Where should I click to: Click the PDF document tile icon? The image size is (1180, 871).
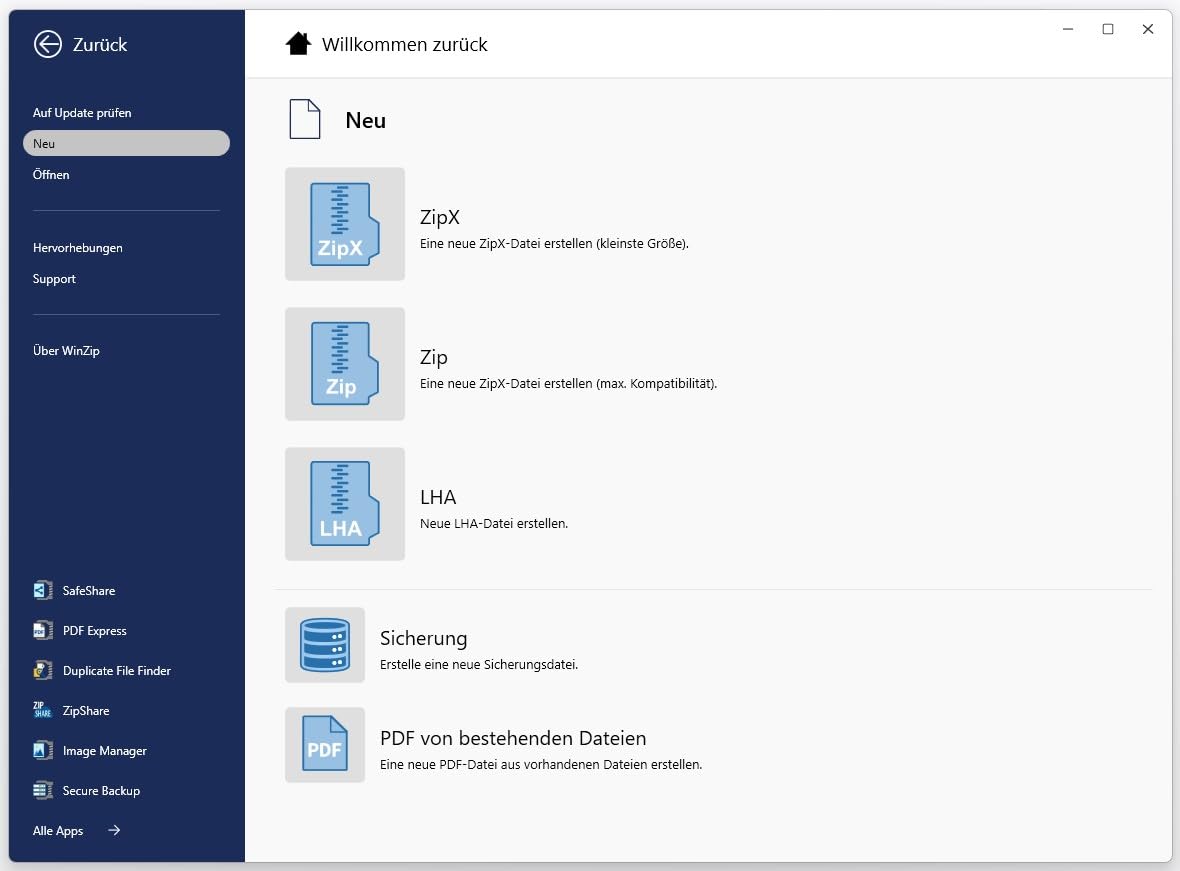(325, 745)
